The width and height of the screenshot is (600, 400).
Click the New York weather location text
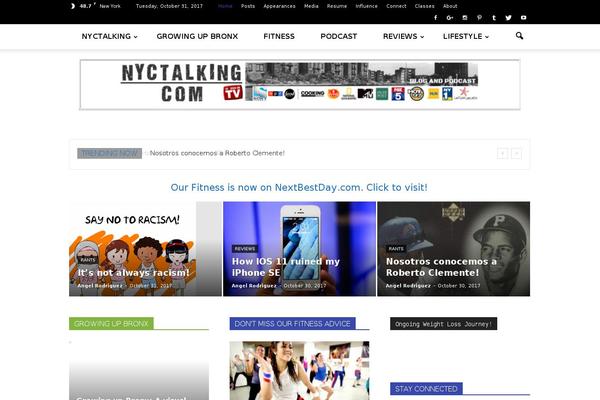tap(110, 6)
